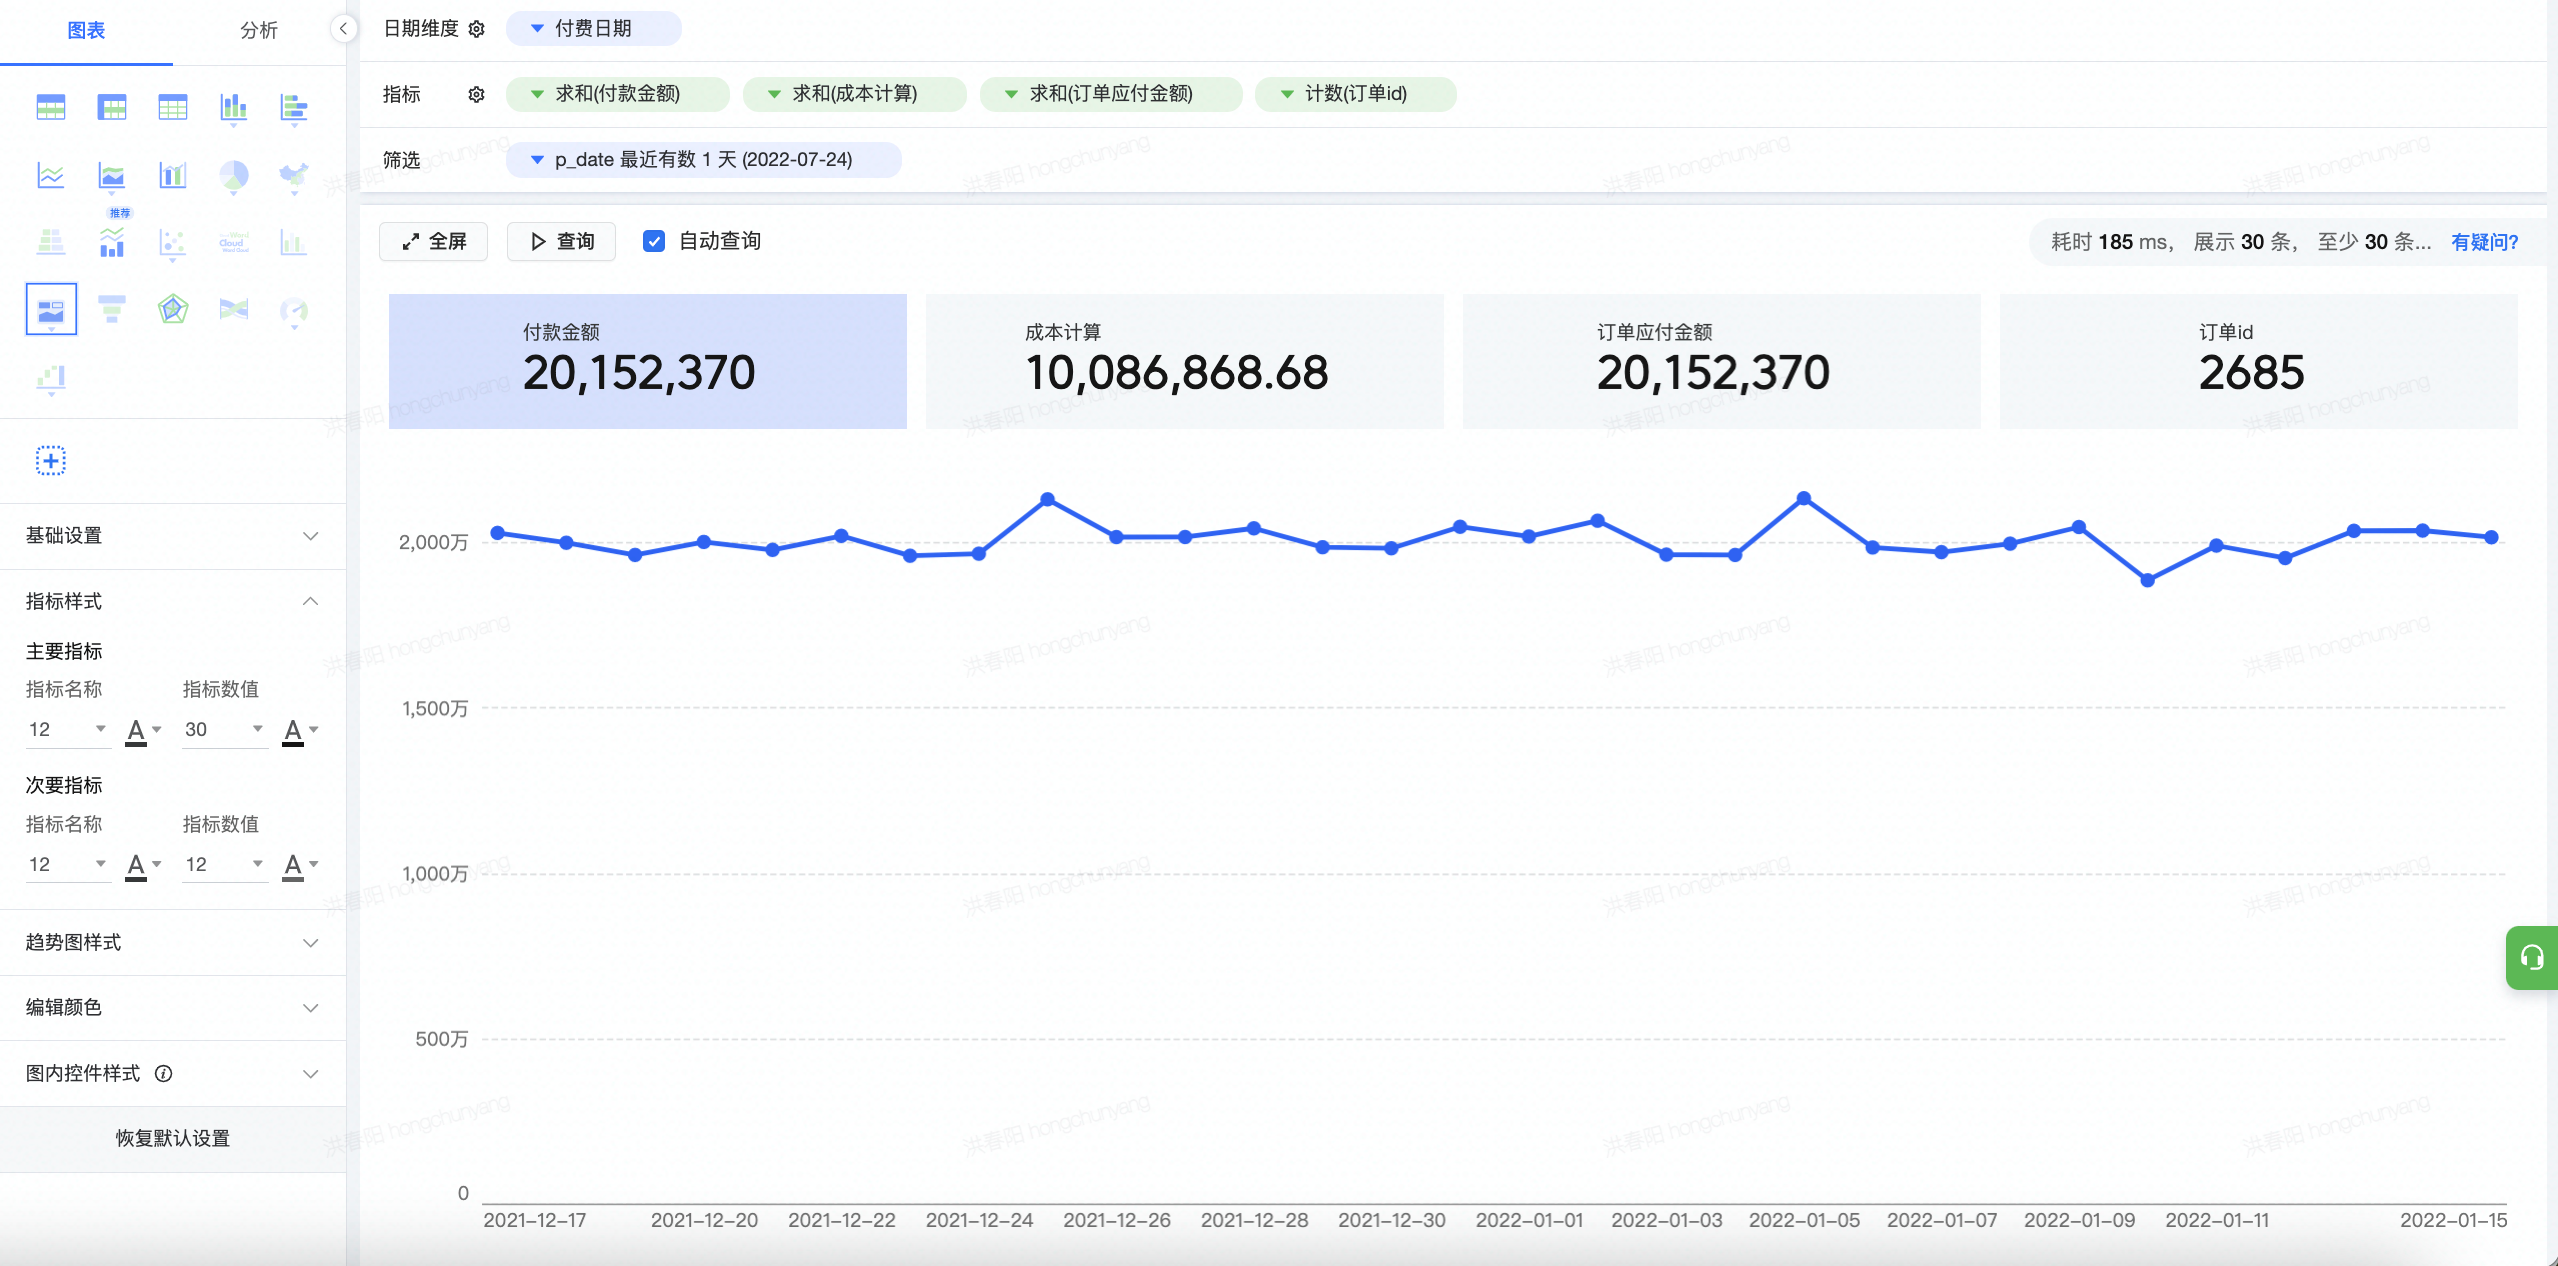Open 次要指标 value font size dropdown
The height and width of the screenshot is (1266, 2558).
coord(224,864)
